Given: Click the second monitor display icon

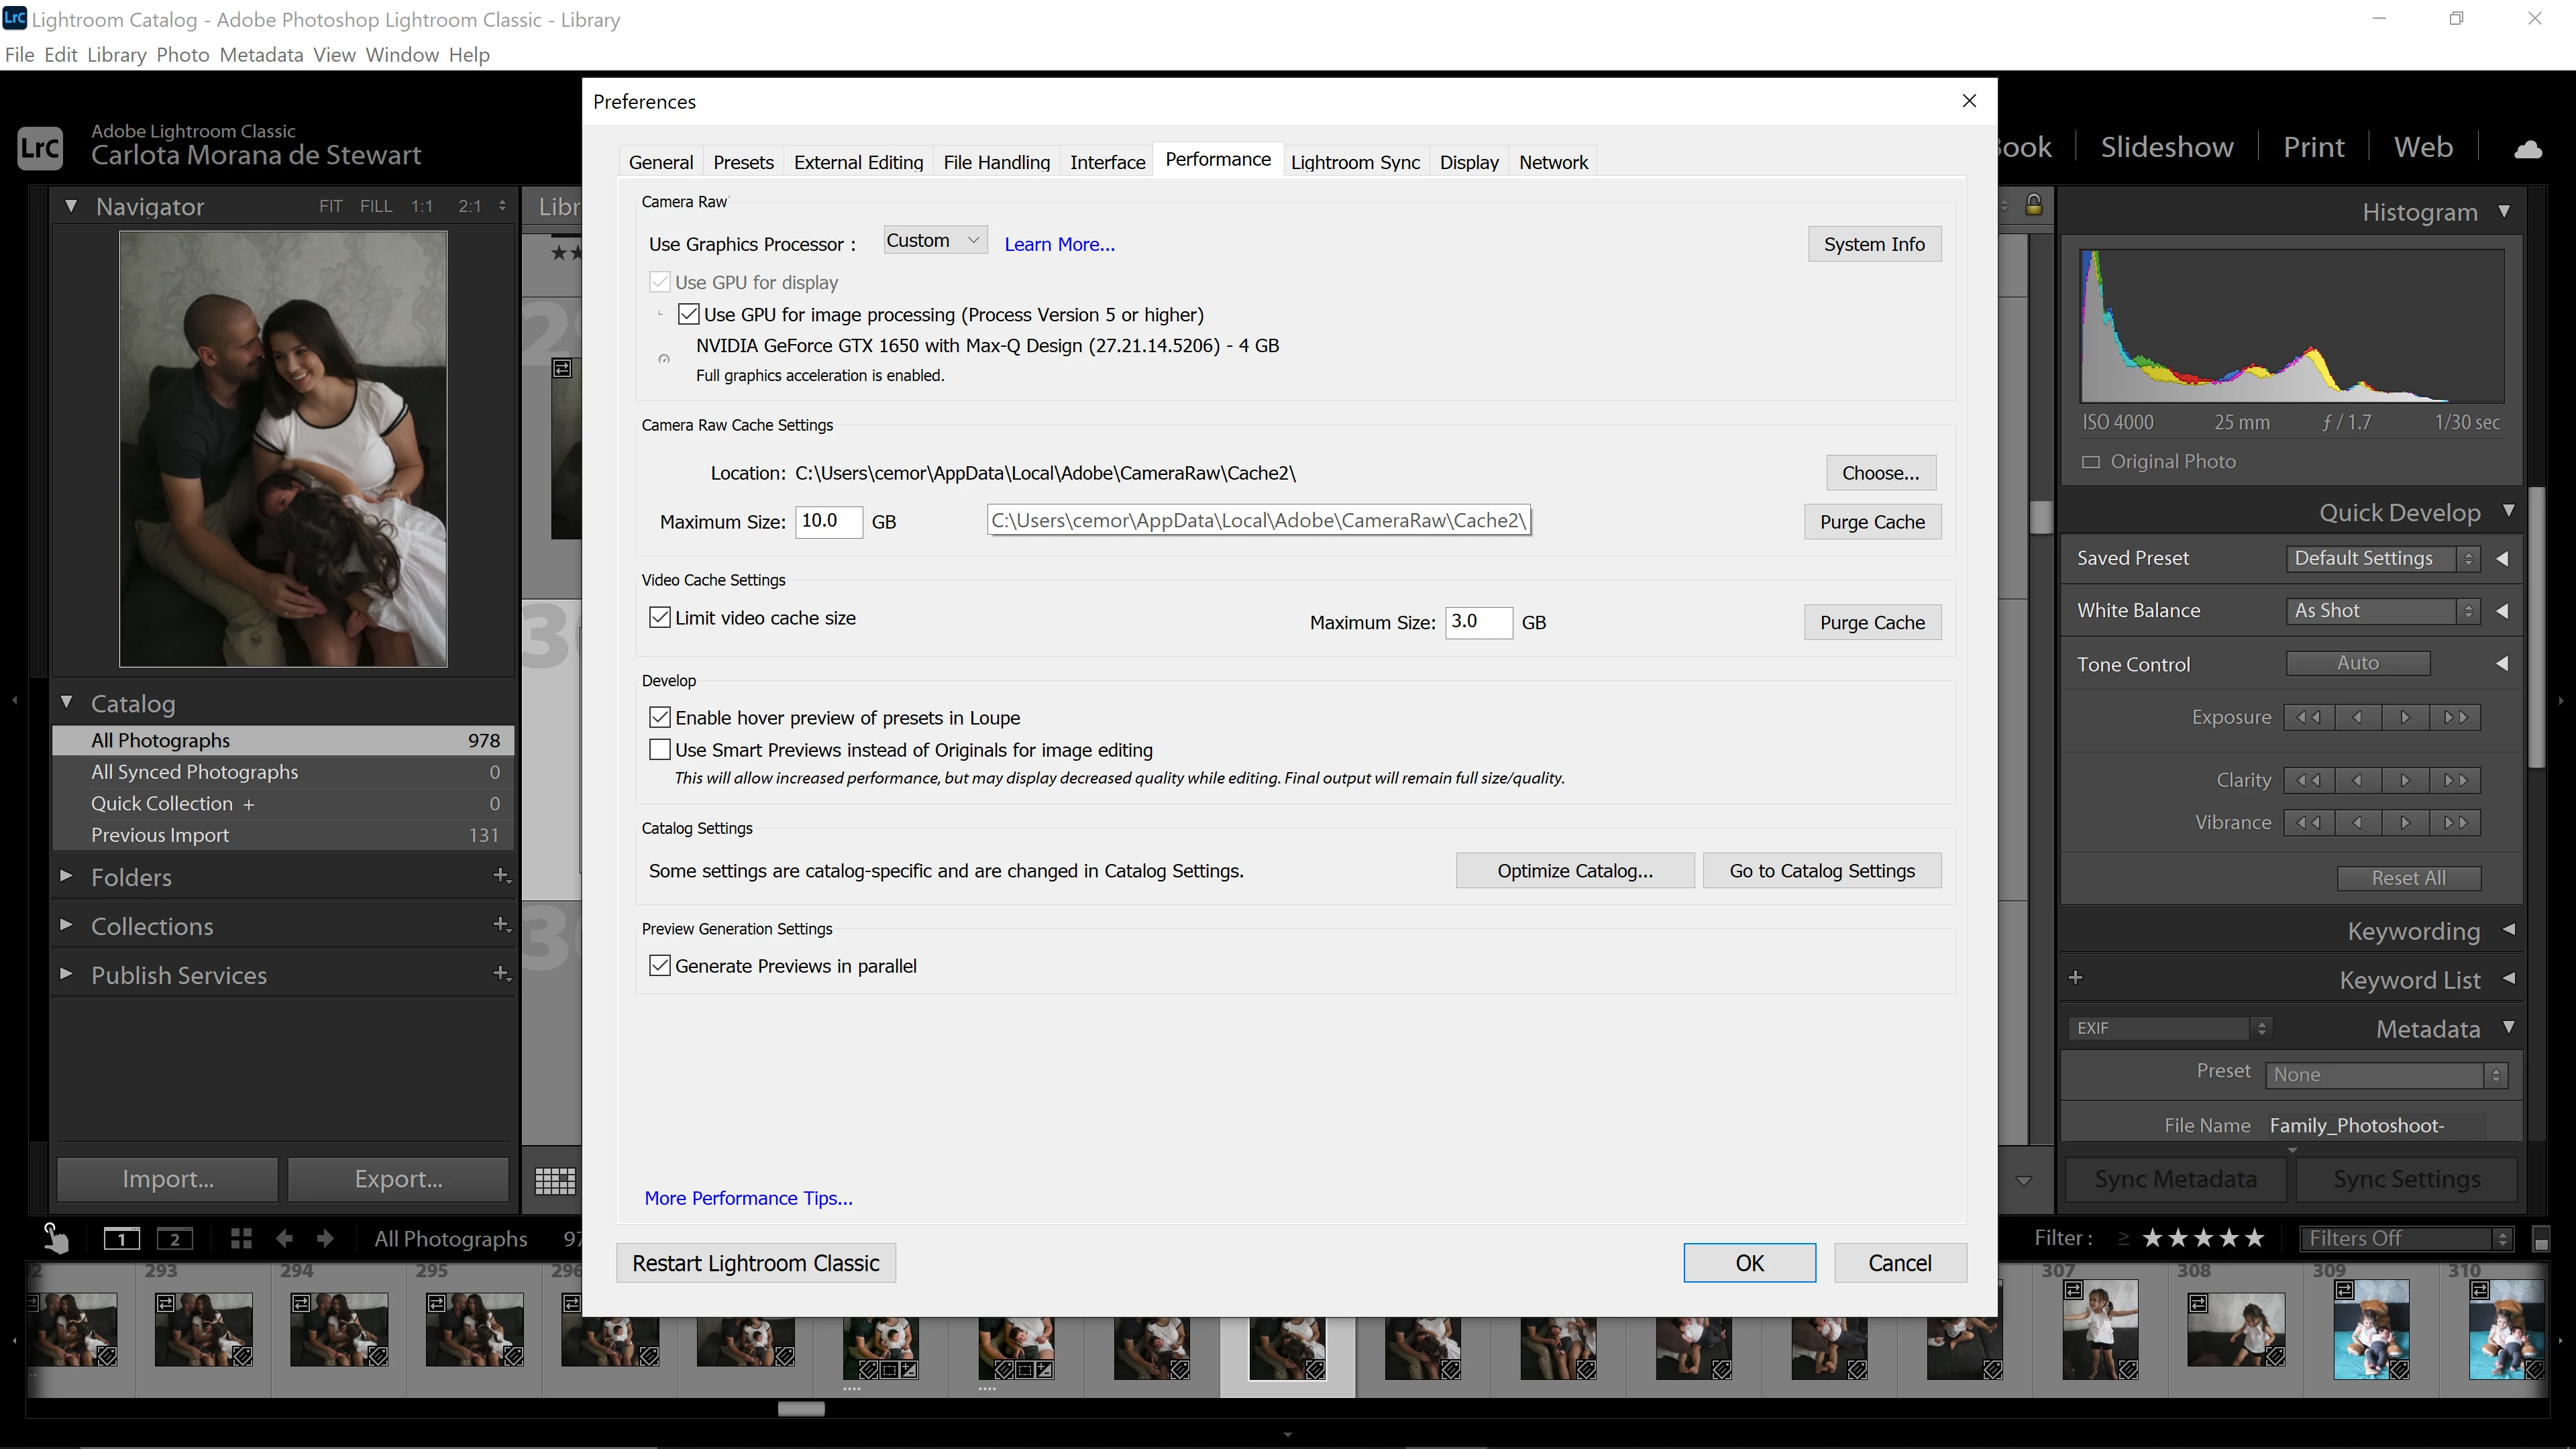Looking at the screenshot, I should (175, 1239).
